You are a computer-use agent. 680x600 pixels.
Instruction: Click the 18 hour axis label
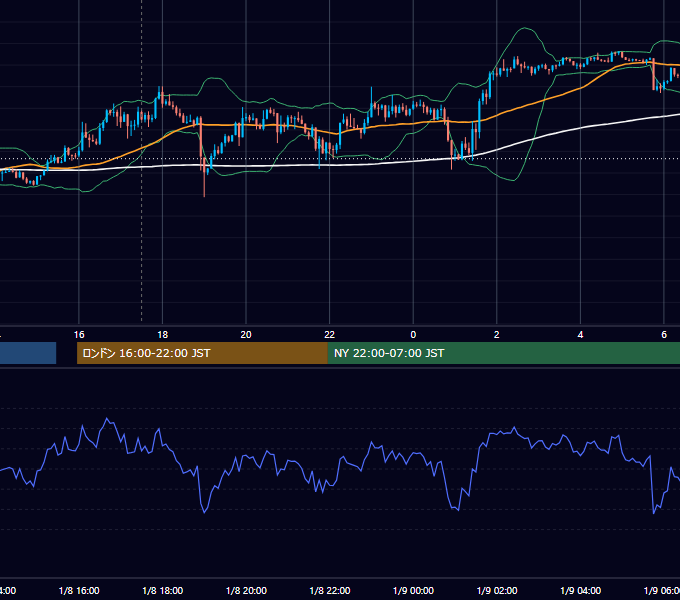pyautogui.click(x=163, y=335)
